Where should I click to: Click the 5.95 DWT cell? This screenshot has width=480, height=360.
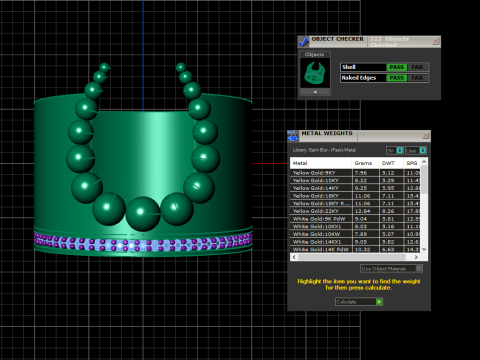392,188
